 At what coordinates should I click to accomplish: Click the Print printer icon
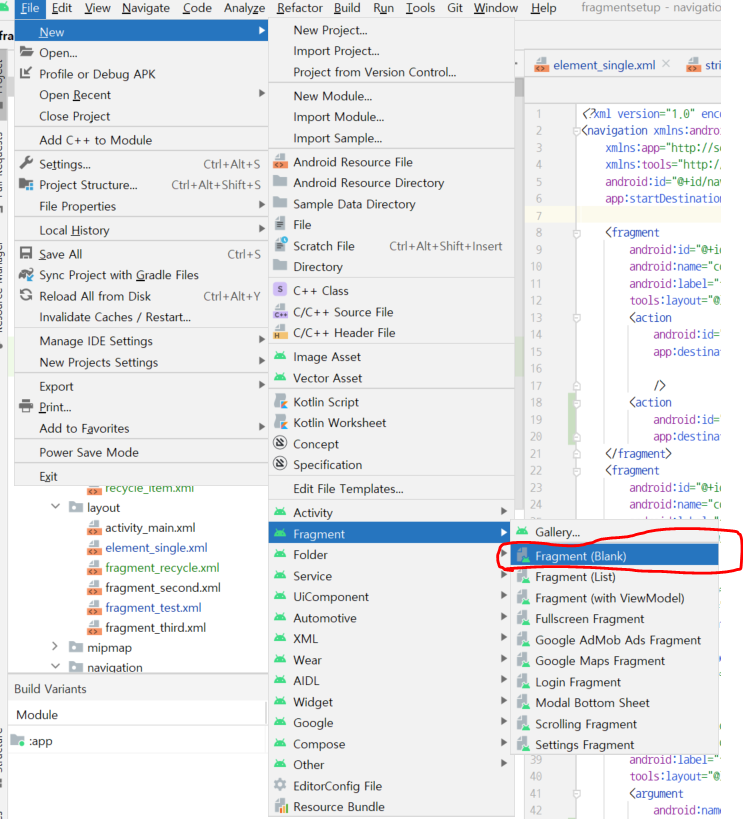coord(26,406)
